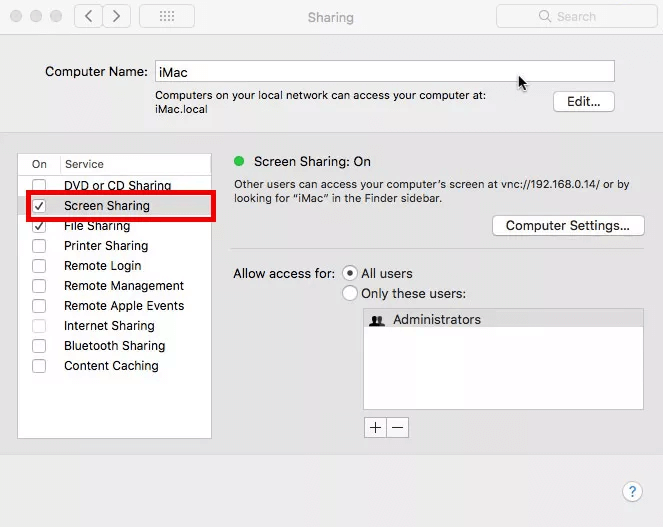Uncheck the Screen Sharing checkbox
The height and width of the screenshot is (527, 663).
click(39, 206)
